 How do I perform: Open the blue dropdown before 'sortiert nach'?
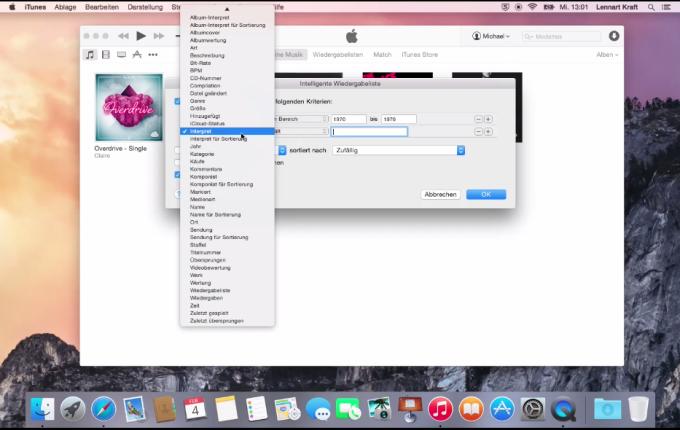pyautogui.click(x=282, y=150)
